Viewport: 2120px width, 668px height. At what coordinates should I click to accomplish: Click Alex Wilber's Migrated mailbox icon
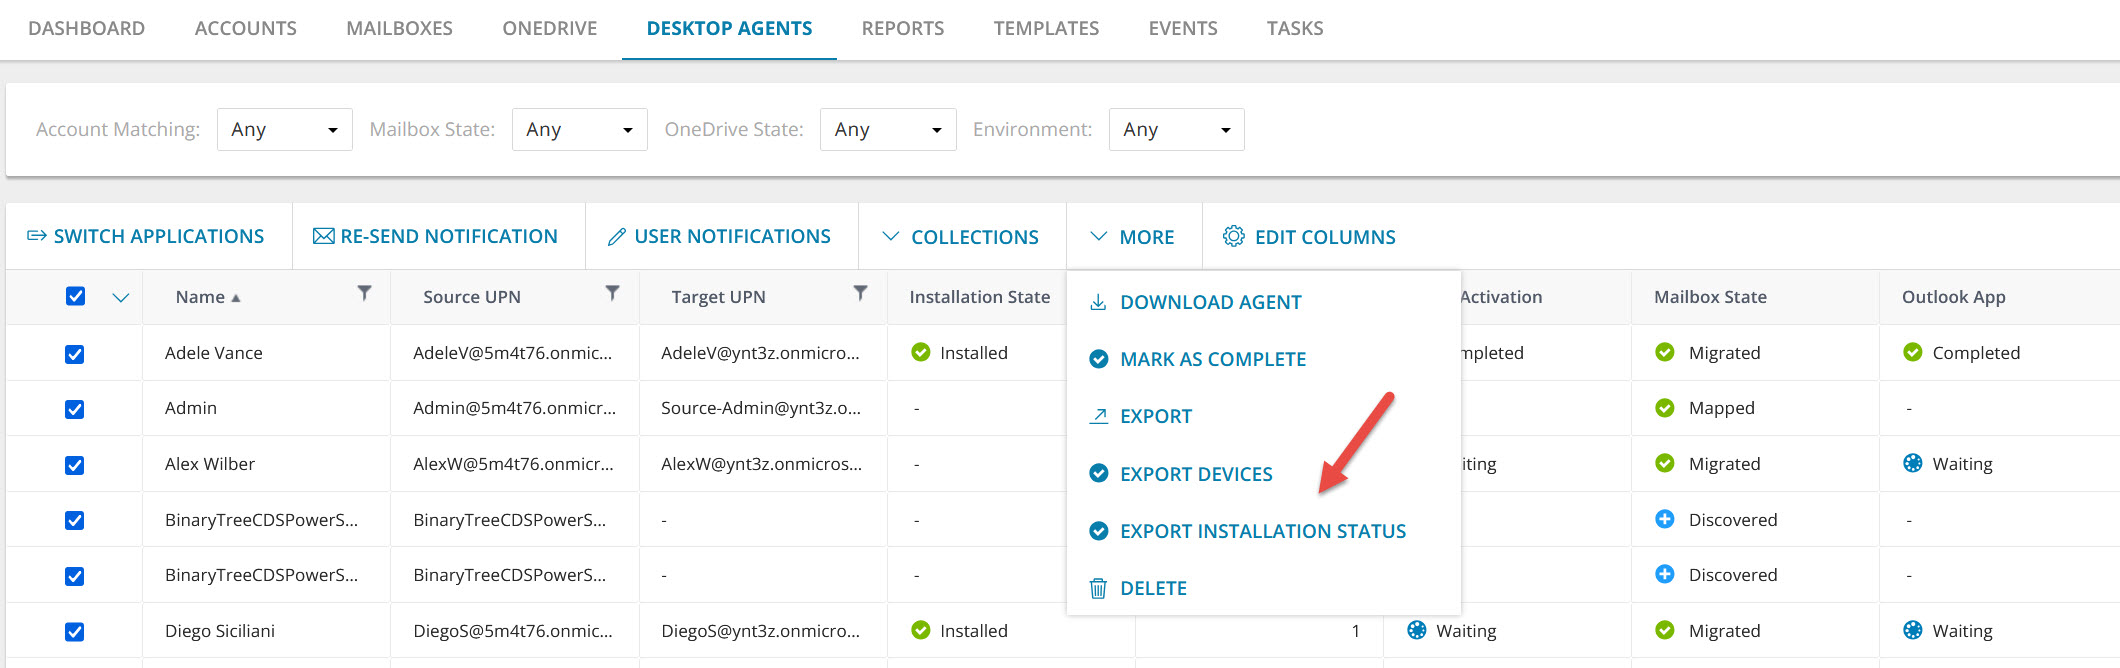pyautogui.click(x=1665, y=463)
